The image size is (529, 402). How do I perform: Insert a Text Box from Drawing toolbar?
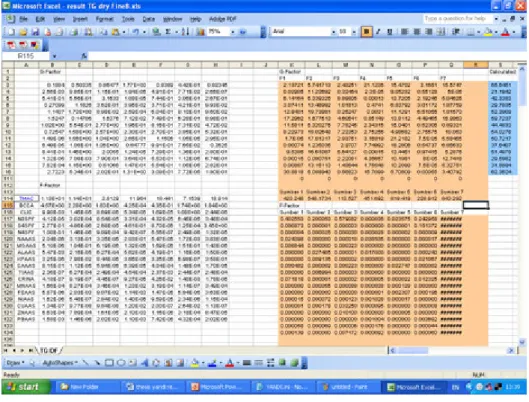(x=133, y=363)
